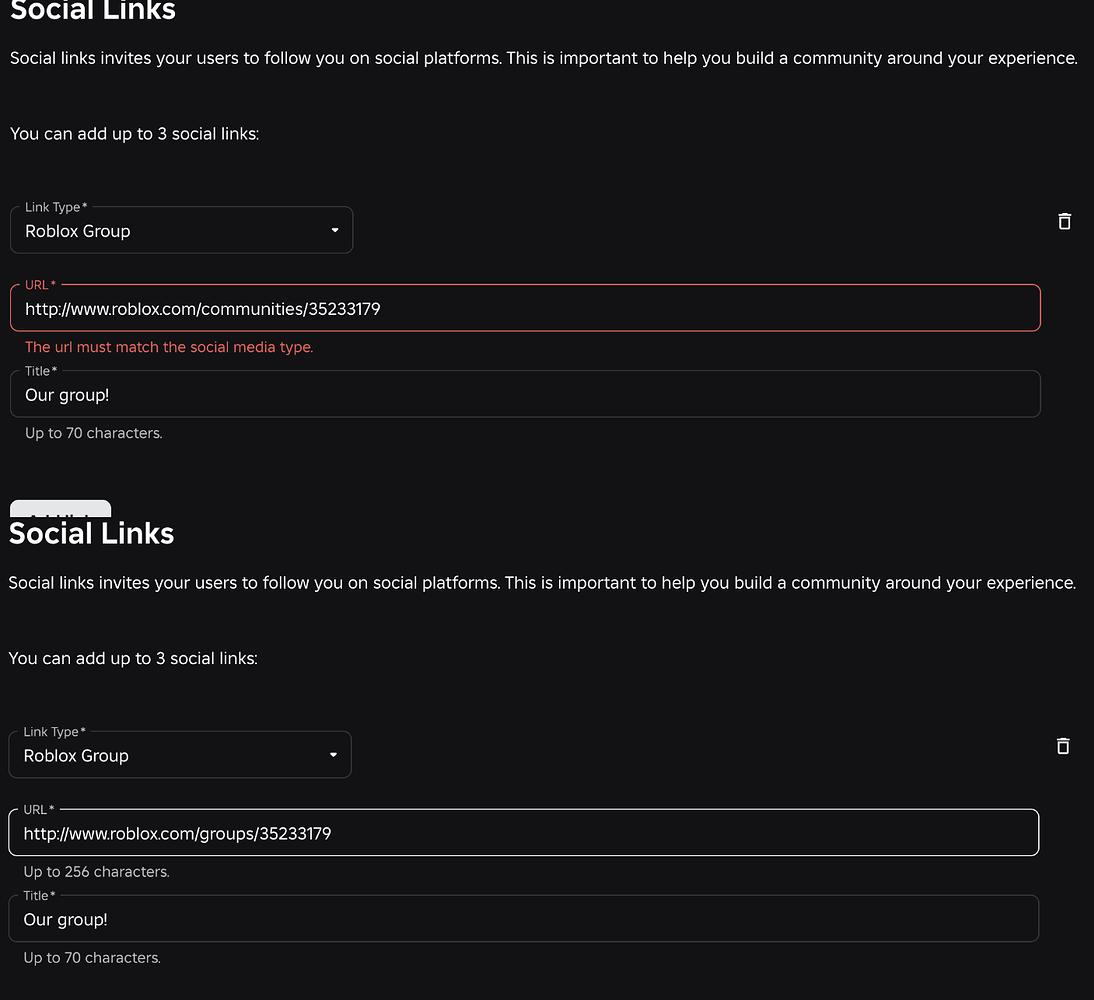Viewport: 1094px width, 1000px height.
Task: Click the second Title input field
Action: pos(523,918)
